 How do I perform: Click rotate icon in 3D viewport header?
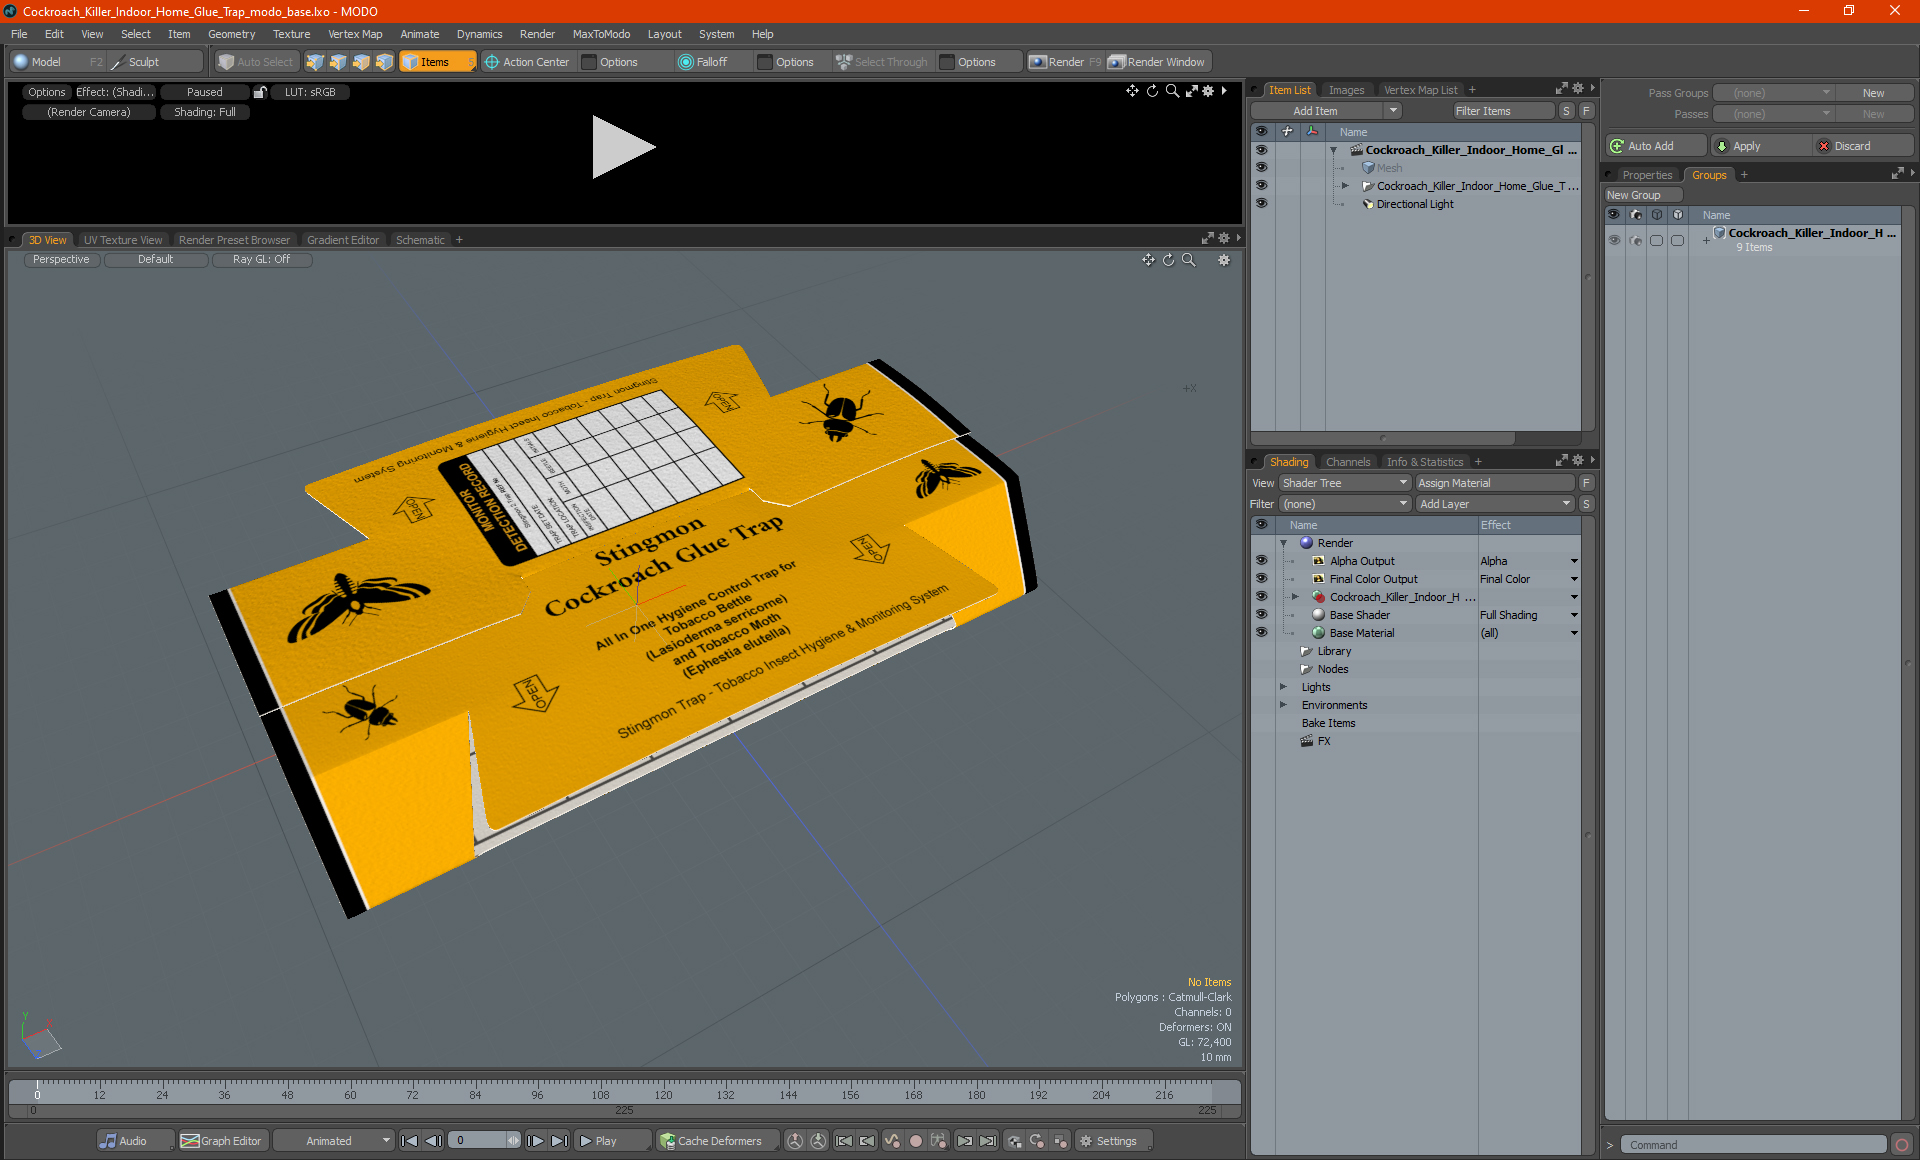click(x=1168, y=260)
